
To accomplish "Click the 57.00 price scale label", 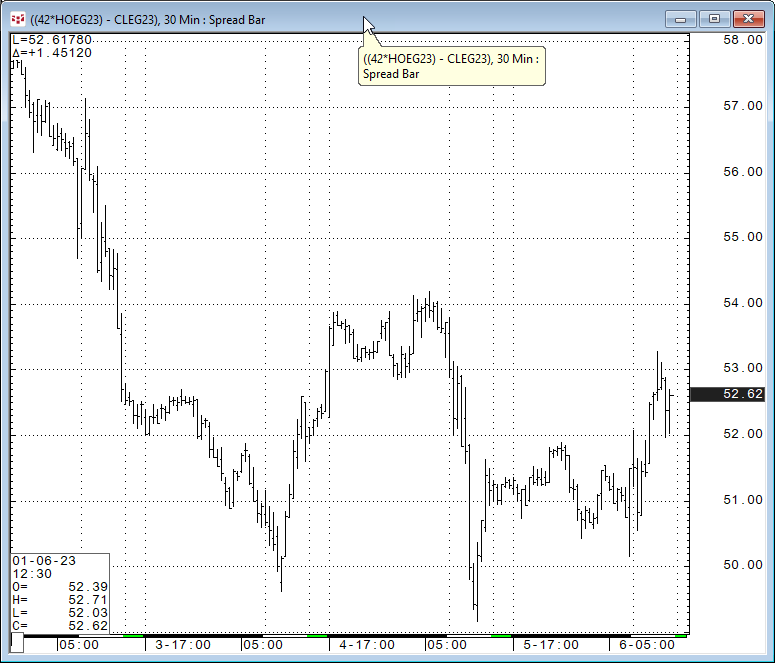I will (x=742, y=106).
